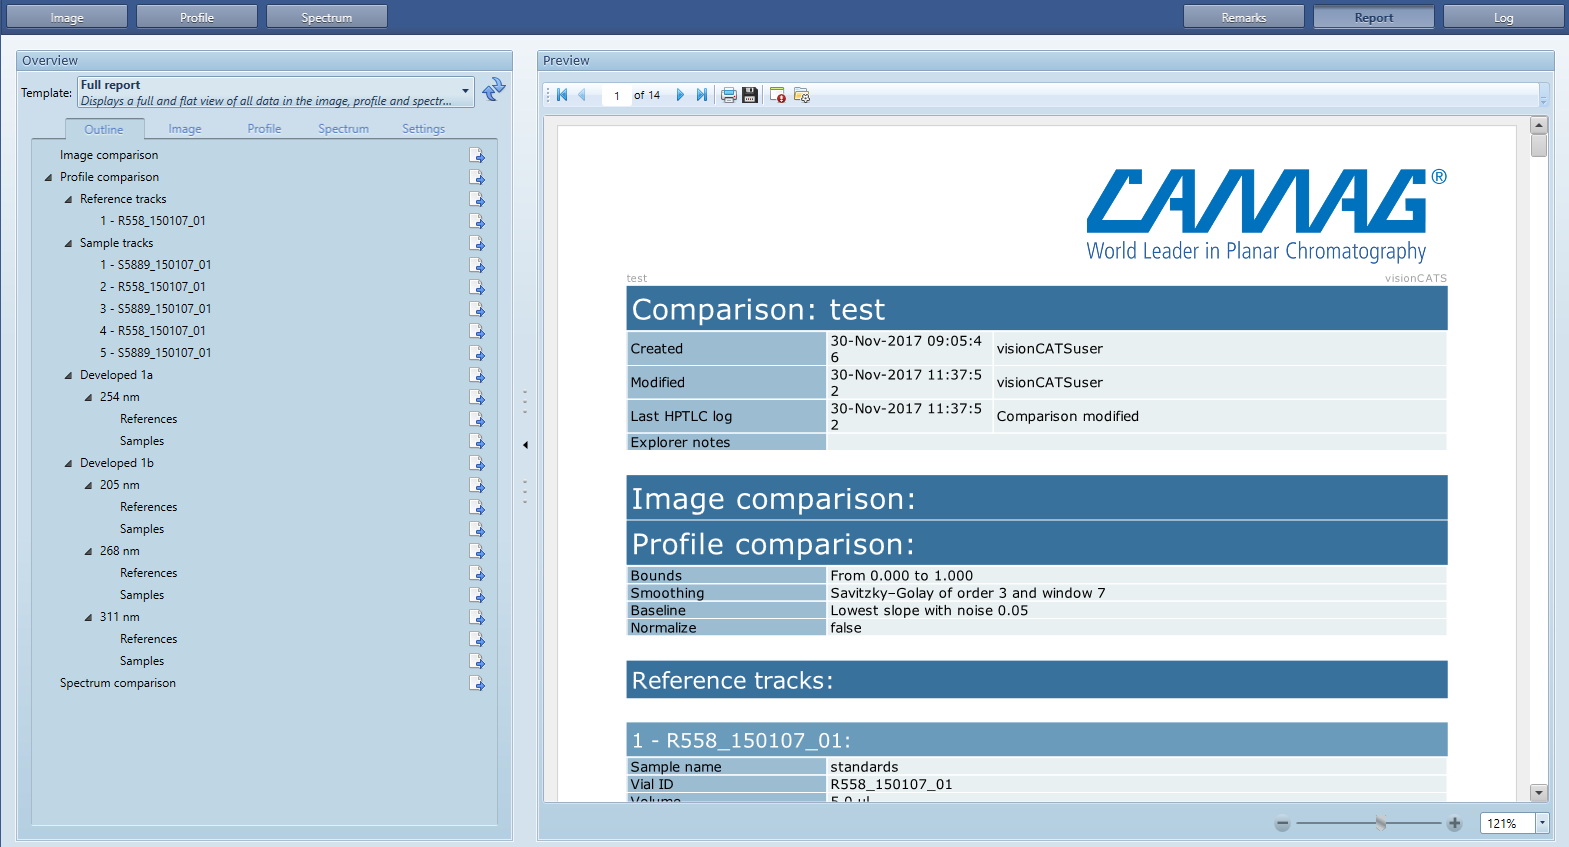Go to first page of report preview
This screenshot has width=1569, height=847.
(x=562, y=95)
